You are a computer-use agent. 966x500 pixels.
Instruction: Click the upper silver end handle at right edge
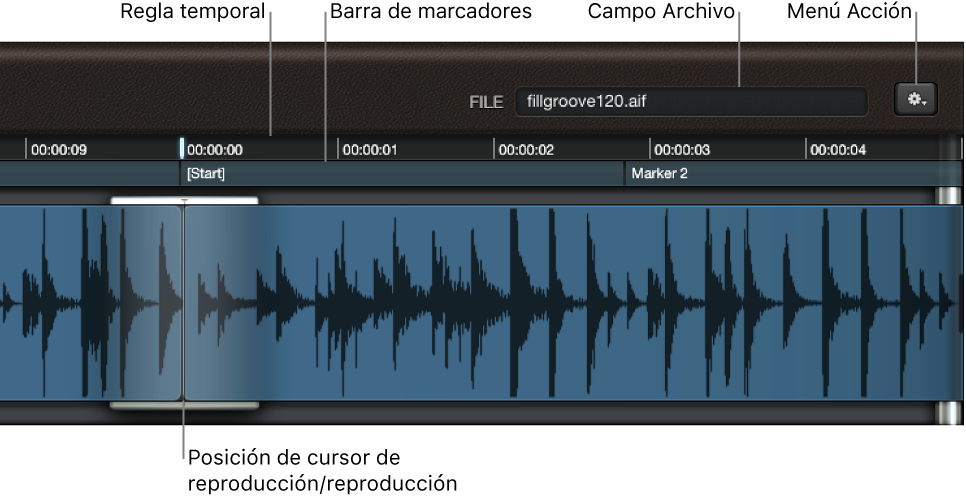click(x=948, y=196)
